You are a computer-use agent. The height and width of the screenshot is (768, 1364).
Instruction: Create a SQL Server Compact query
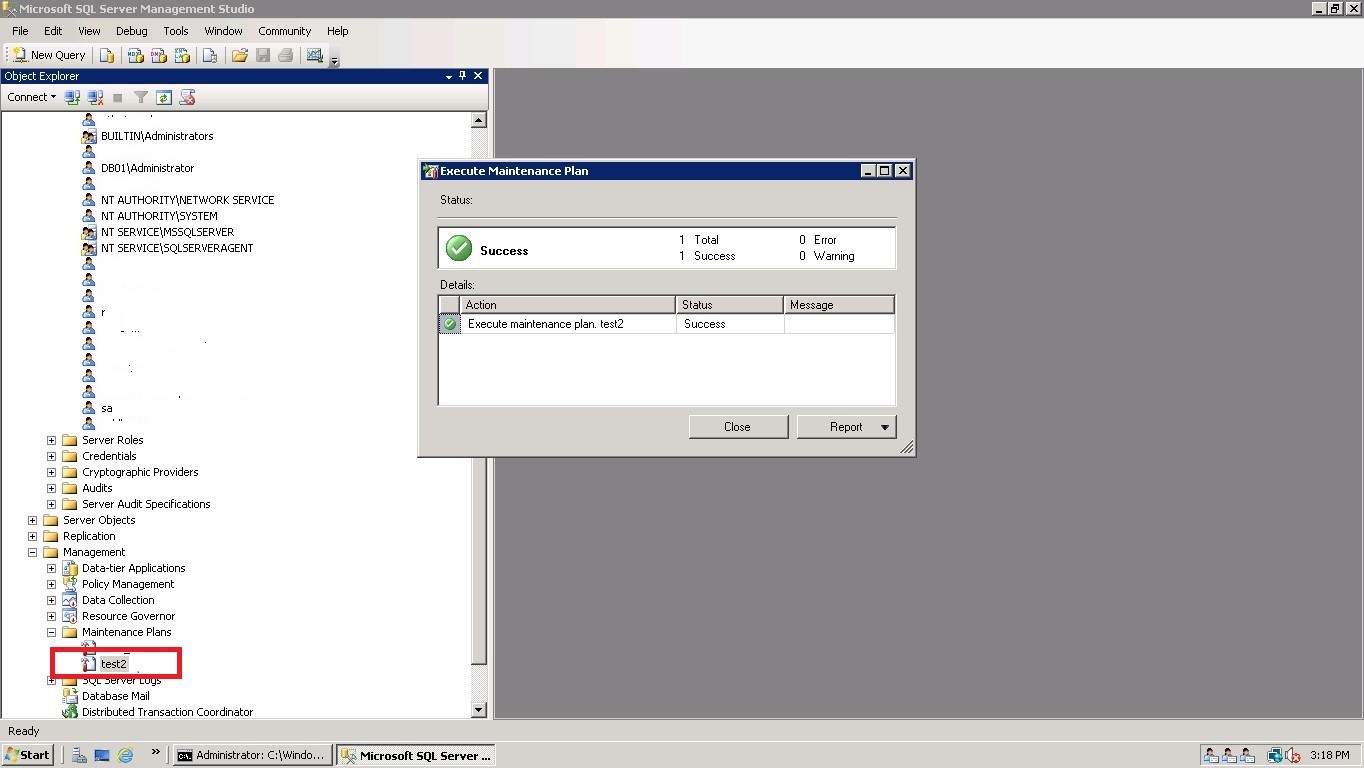209,55
